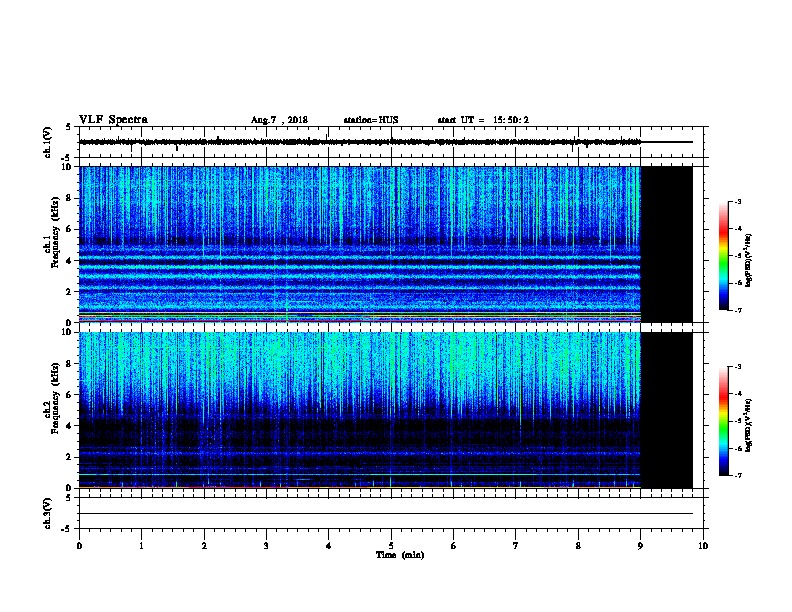The height and width of the screenshot is (612, 792).
Task: Pick the ch.1 spectrogram color scale bar
Action: (x=724, y=256)
